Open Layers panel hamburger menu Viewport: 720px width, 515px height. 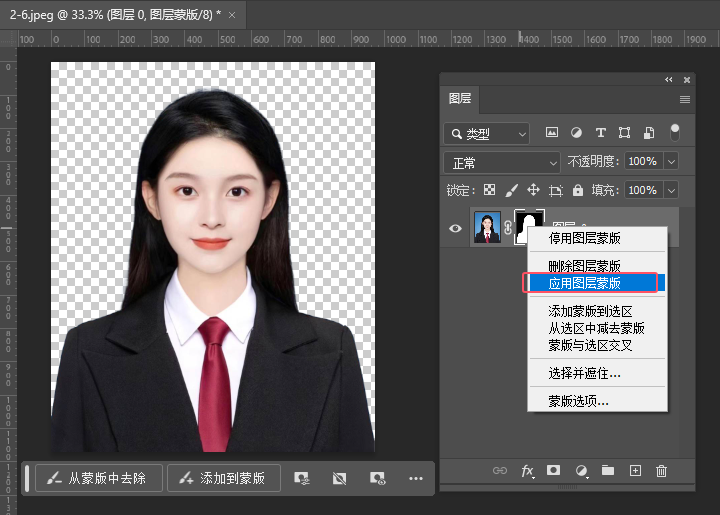click(x=685, y=99)
